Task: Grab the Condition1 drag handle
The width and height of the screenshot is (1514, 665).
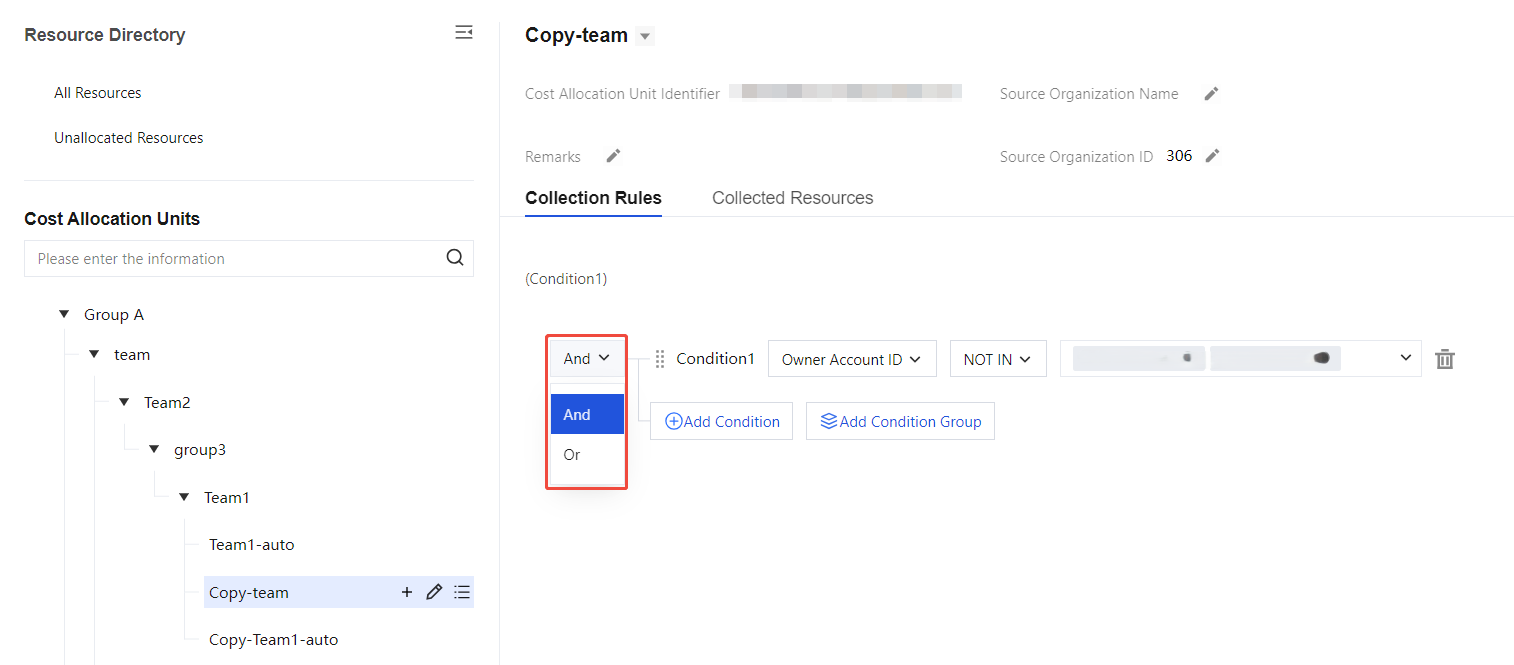Action: click(660, 359)
